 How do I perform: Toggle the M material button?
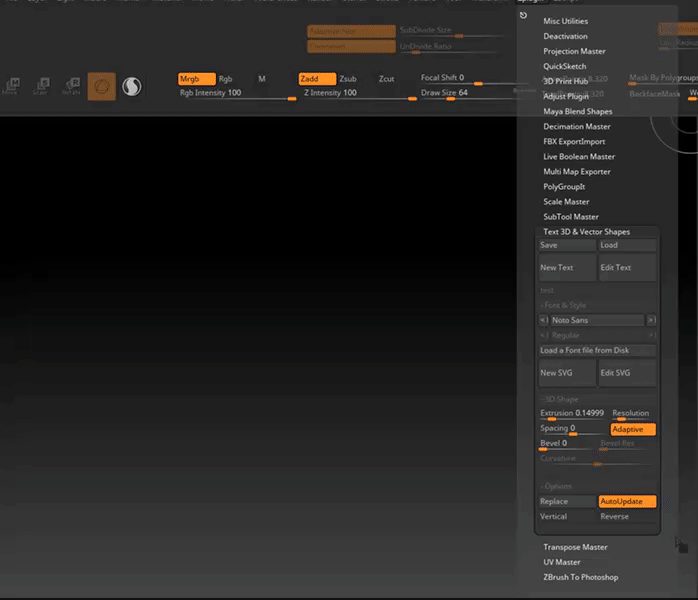coord(262,79)
